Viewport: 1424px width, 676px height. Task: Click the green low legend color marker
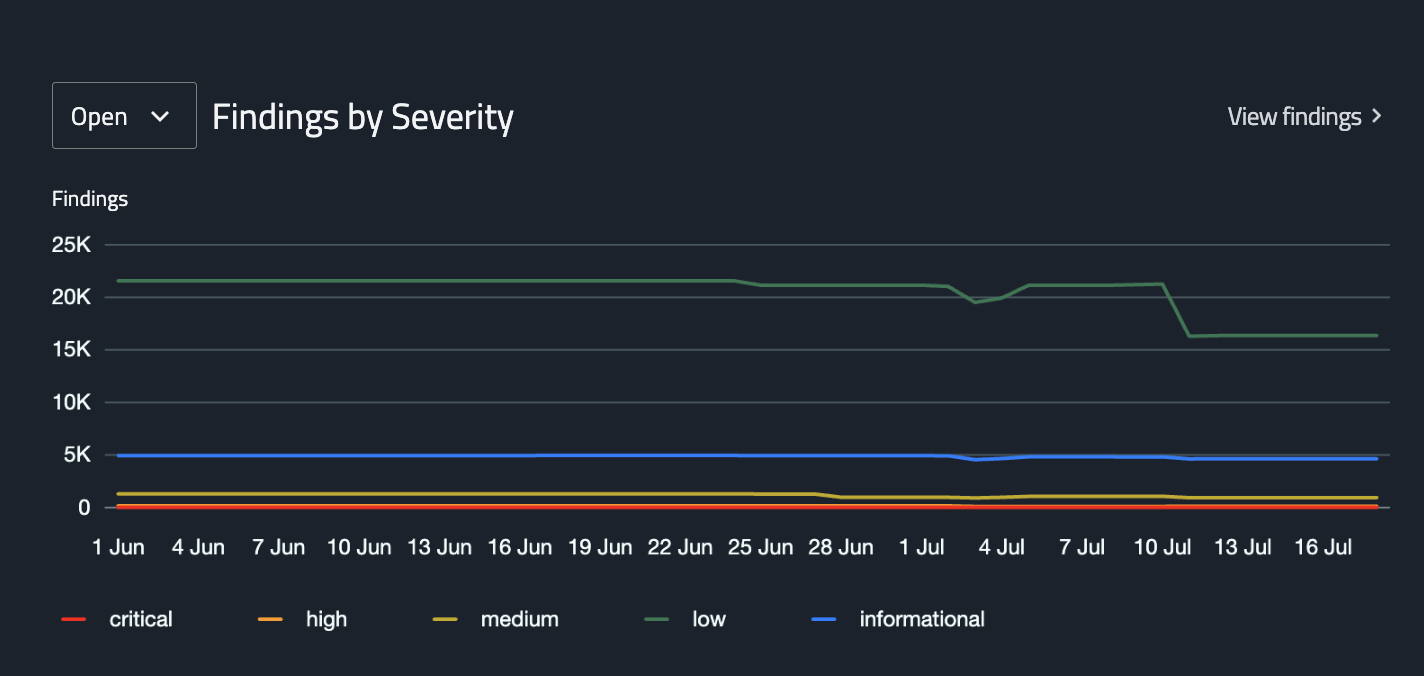click(x=656, y=620)
